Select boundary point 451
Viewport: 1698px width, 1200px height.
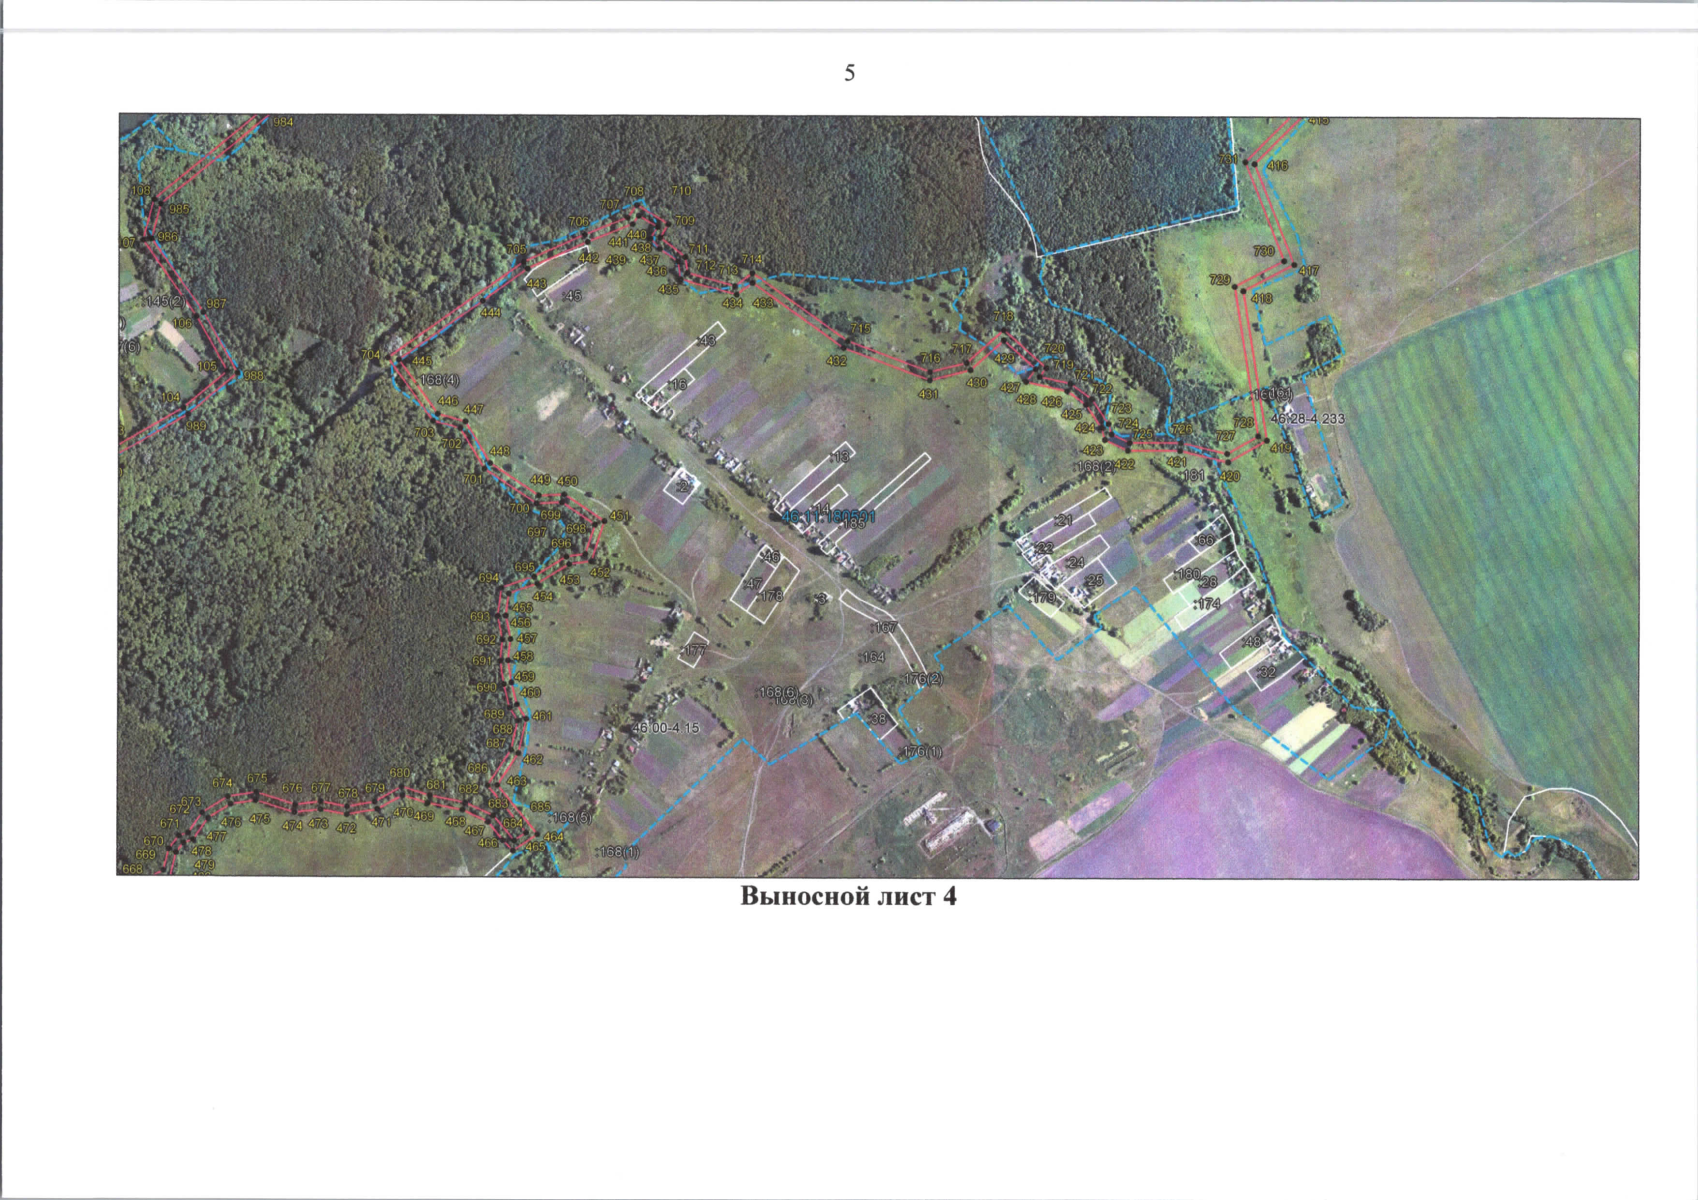pyautogui.click(x=619, y=517)
